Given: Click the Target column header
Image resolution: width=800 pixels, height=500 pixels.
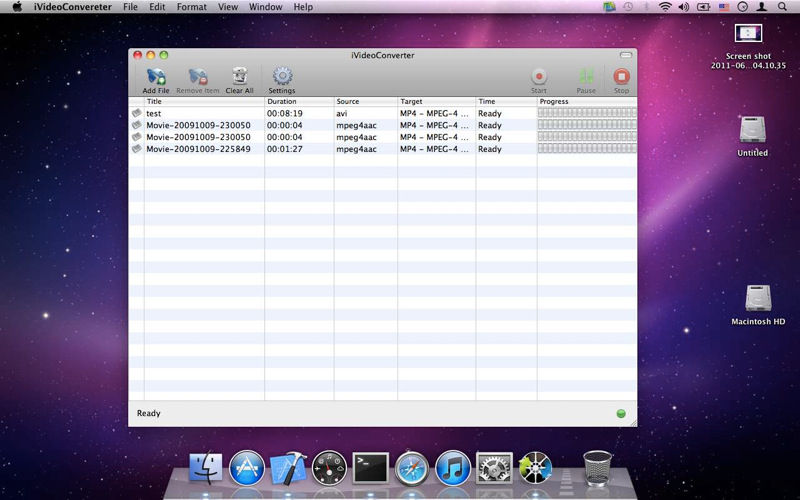Looking at the screenshot, I should coord(437,102).
